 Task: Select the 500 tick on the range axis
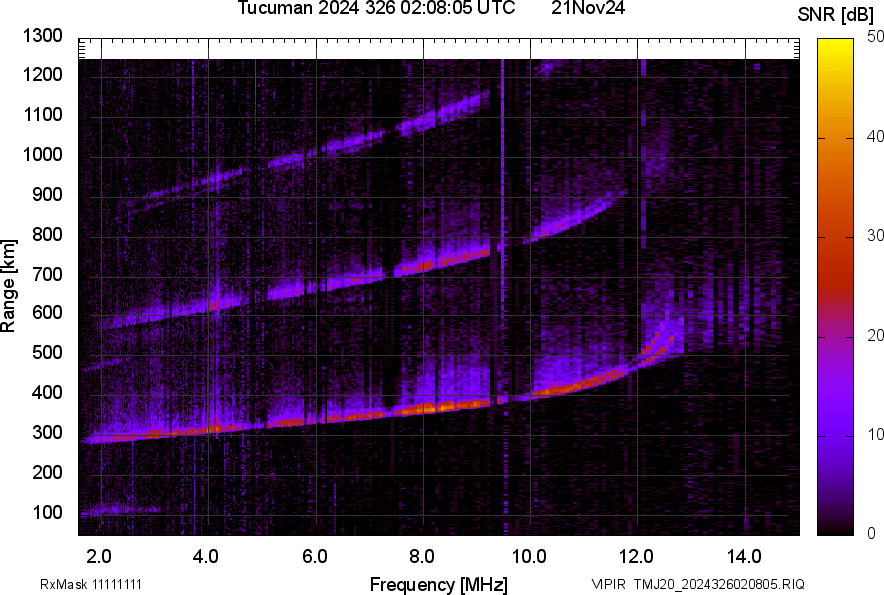point(49,353)
